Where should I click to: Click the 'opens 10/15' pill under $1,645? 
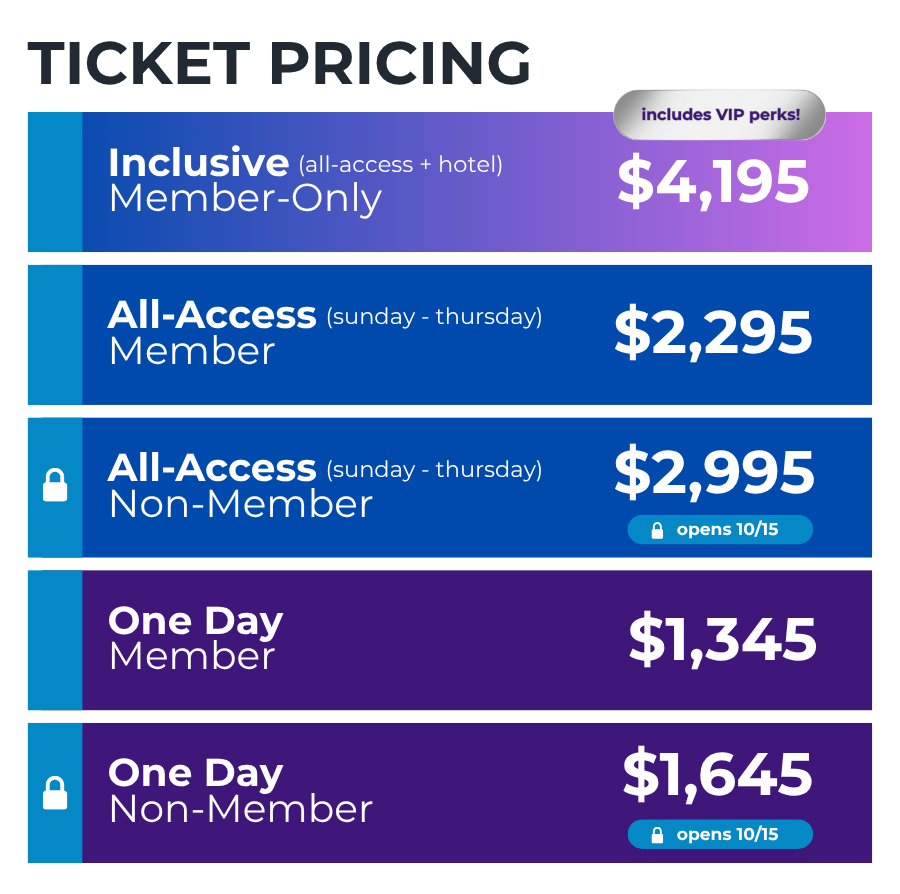point(720,834)
